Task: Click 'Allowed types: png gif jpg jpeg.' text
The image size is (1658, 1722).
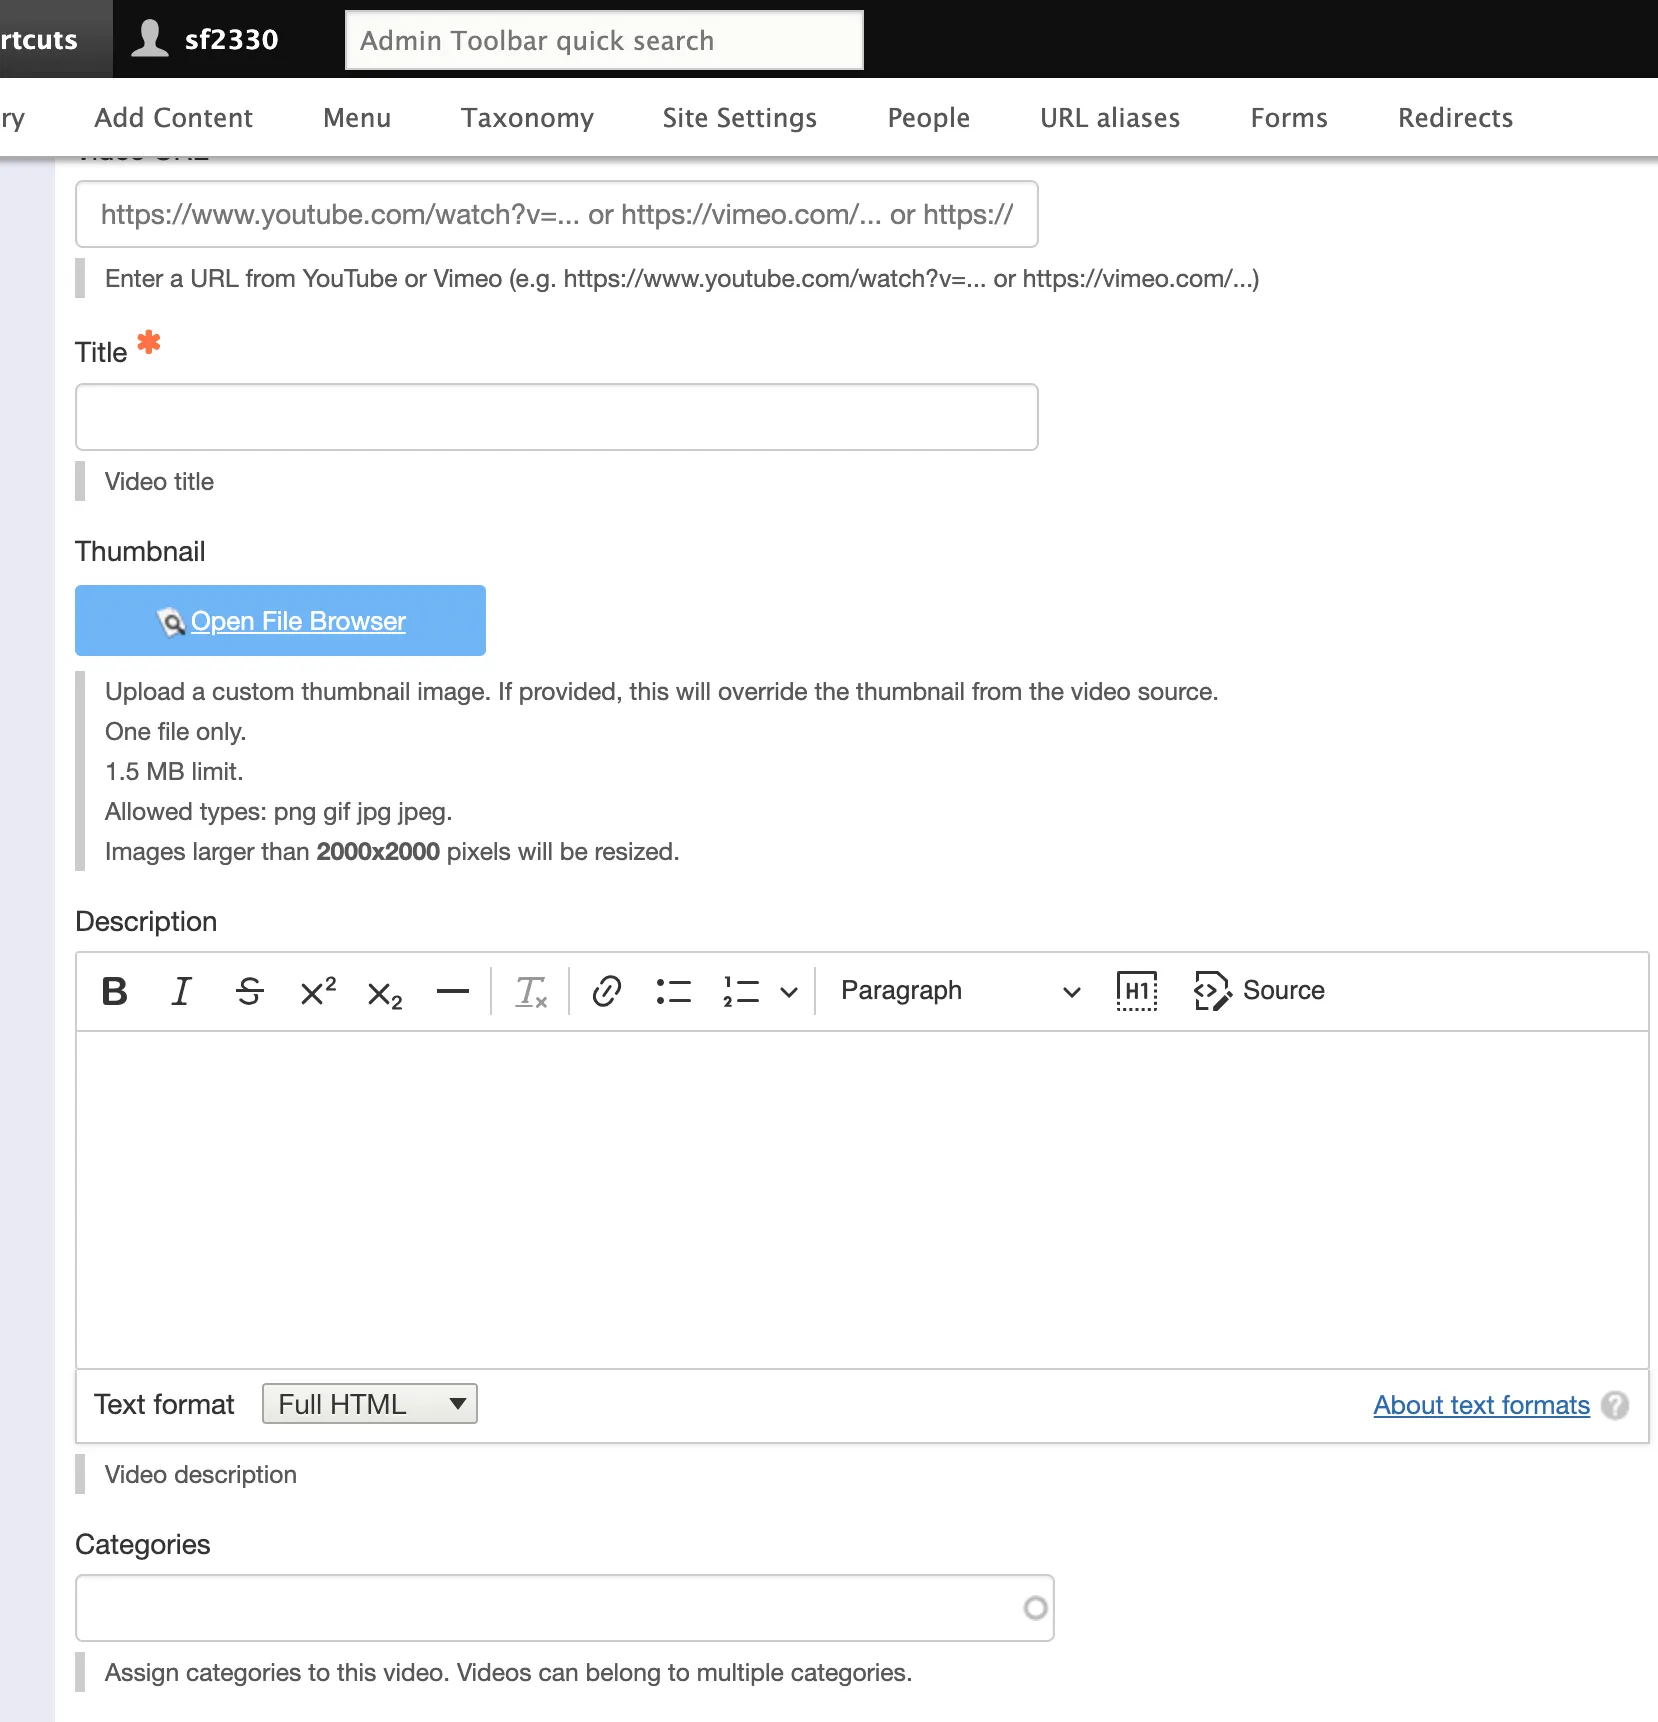Action: pos(279,812)
